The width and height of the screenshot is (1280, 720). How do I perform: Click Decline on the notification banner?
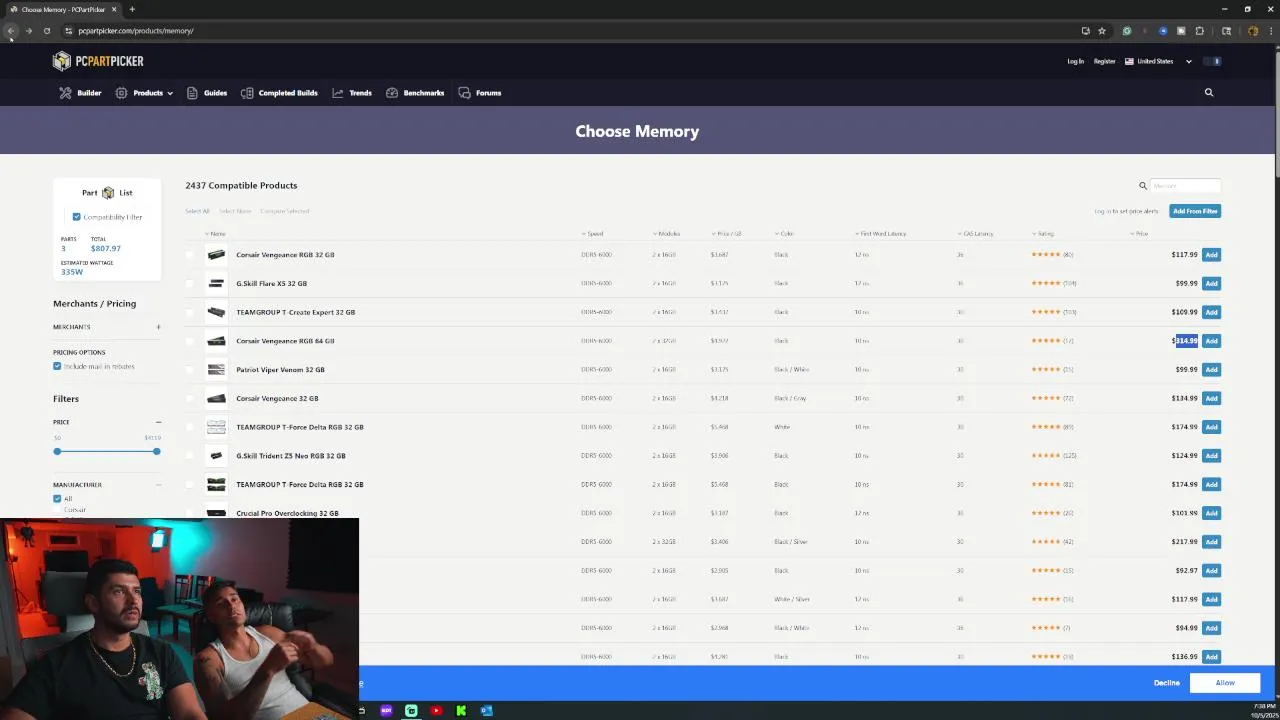pos(1166,683)
